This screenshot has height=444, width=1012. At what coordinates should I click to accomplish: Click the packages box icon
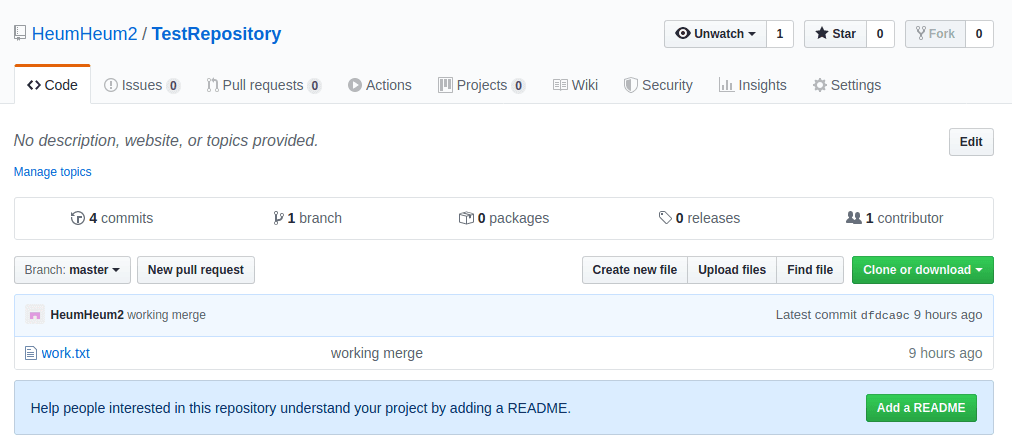pos(466,218)
